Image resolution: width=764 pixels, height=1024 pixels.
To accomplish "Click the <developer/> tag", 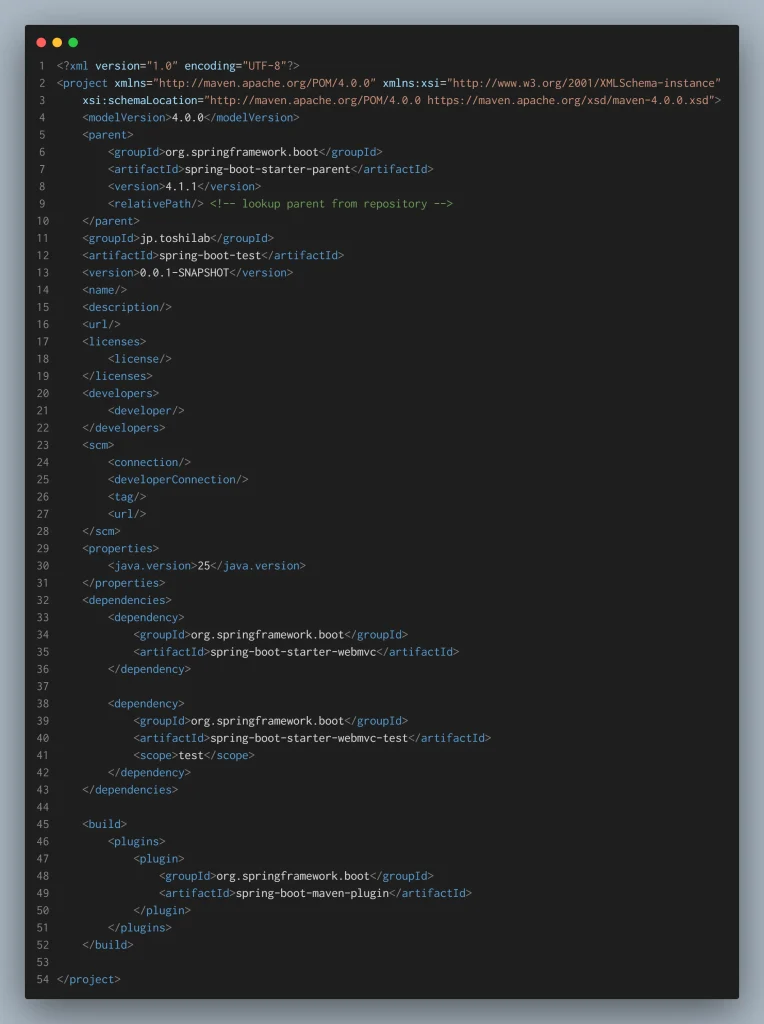I will pyautogui.click(x=146, y=410).
